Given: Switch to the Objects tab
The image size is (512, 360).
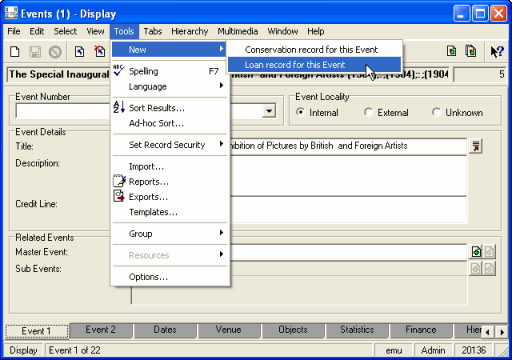Looking at the screenshot, I should [x=293, y=330].
